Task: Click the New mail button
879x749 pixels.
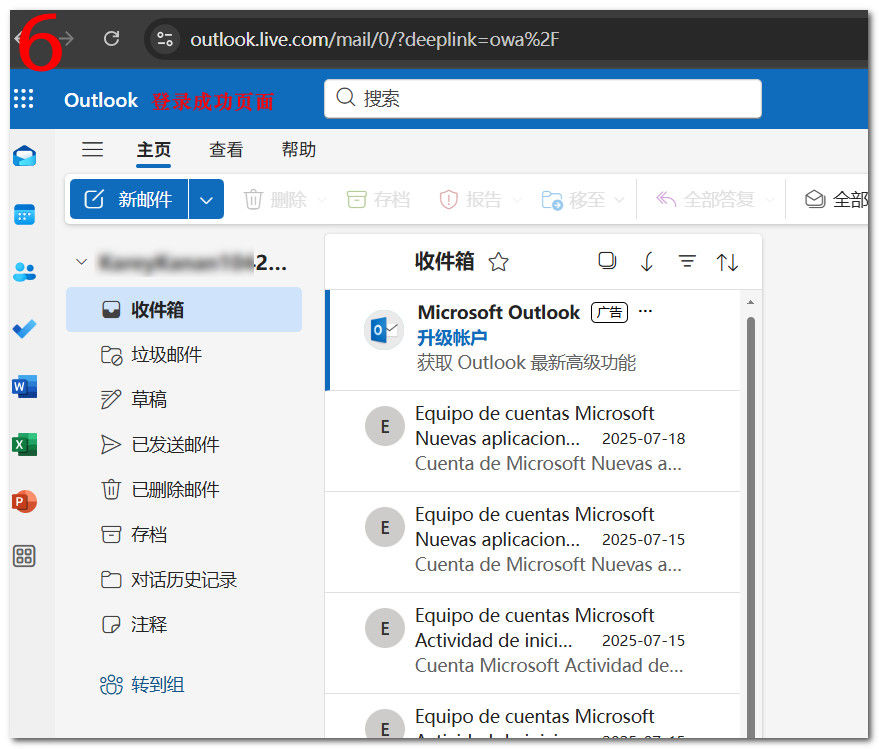Action: 129,199
